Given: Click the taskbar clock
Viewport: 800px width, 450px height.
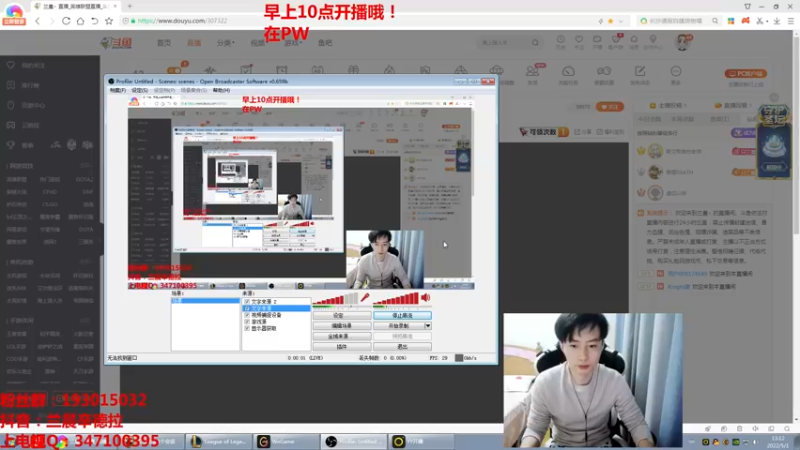Looking at the screenshot, I should (x=778, y=442).
